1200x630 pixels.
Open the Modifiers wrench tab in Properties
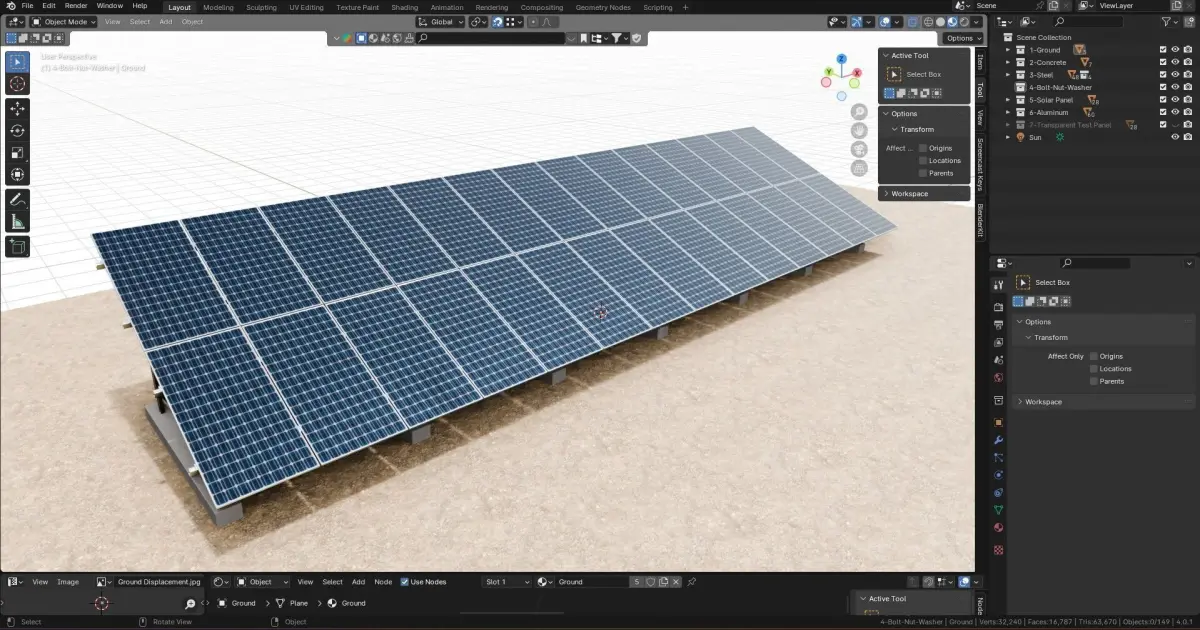(998, 440)
